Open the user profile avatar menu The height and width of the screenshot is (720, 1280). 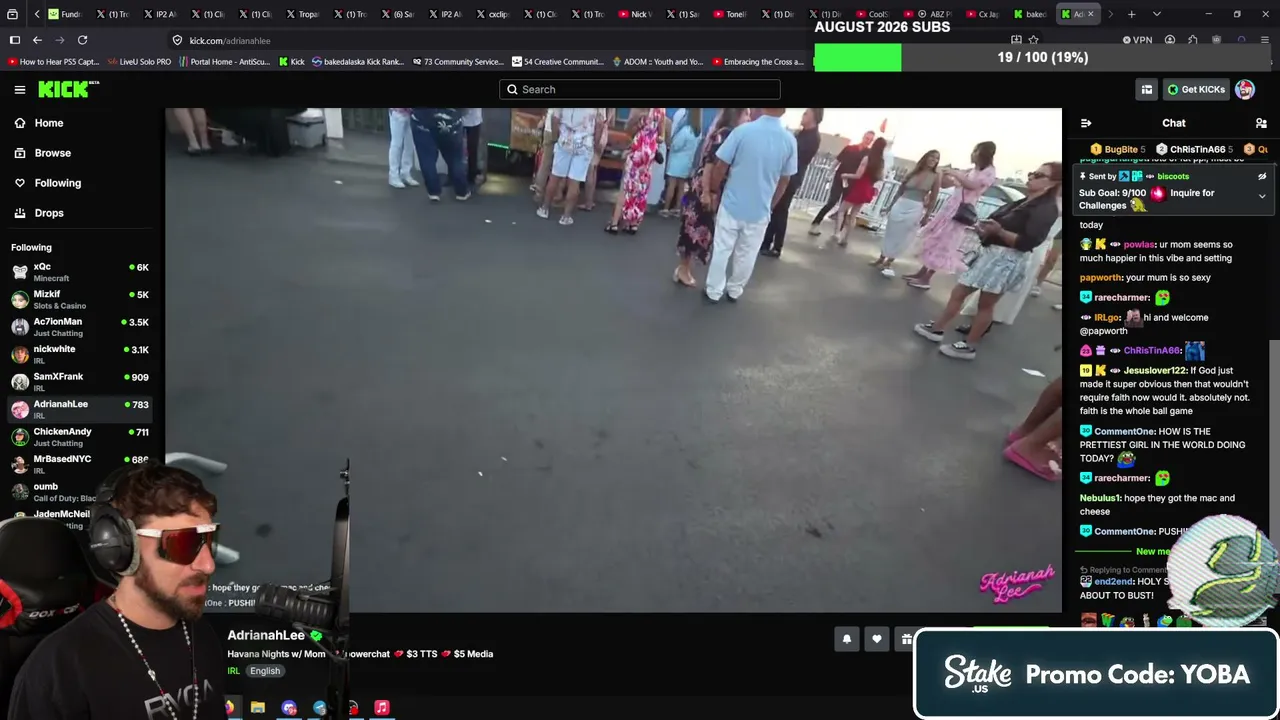pyautogui.click(x=1245, y=90)
